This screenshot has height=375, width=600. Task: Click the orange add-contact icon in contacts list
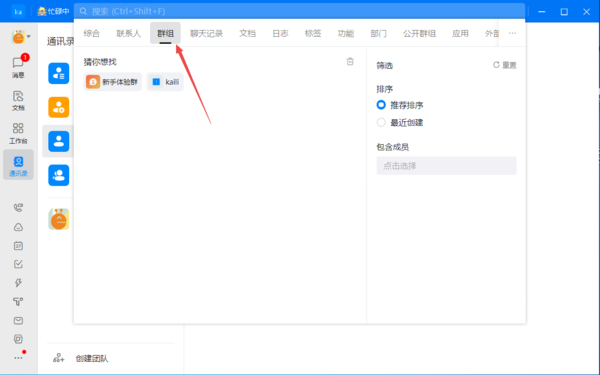[59, 107]
